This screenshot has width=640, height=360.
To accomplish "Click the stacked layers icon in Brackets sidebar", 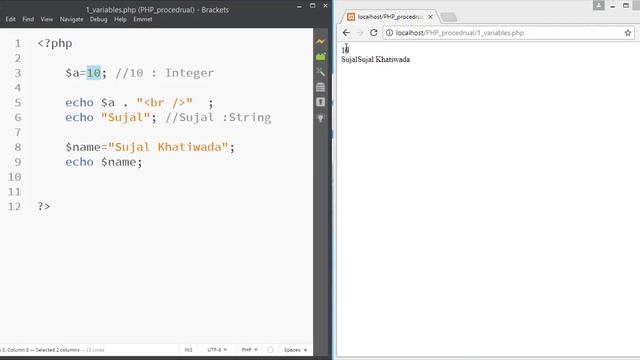I will [x=321, y=87].
